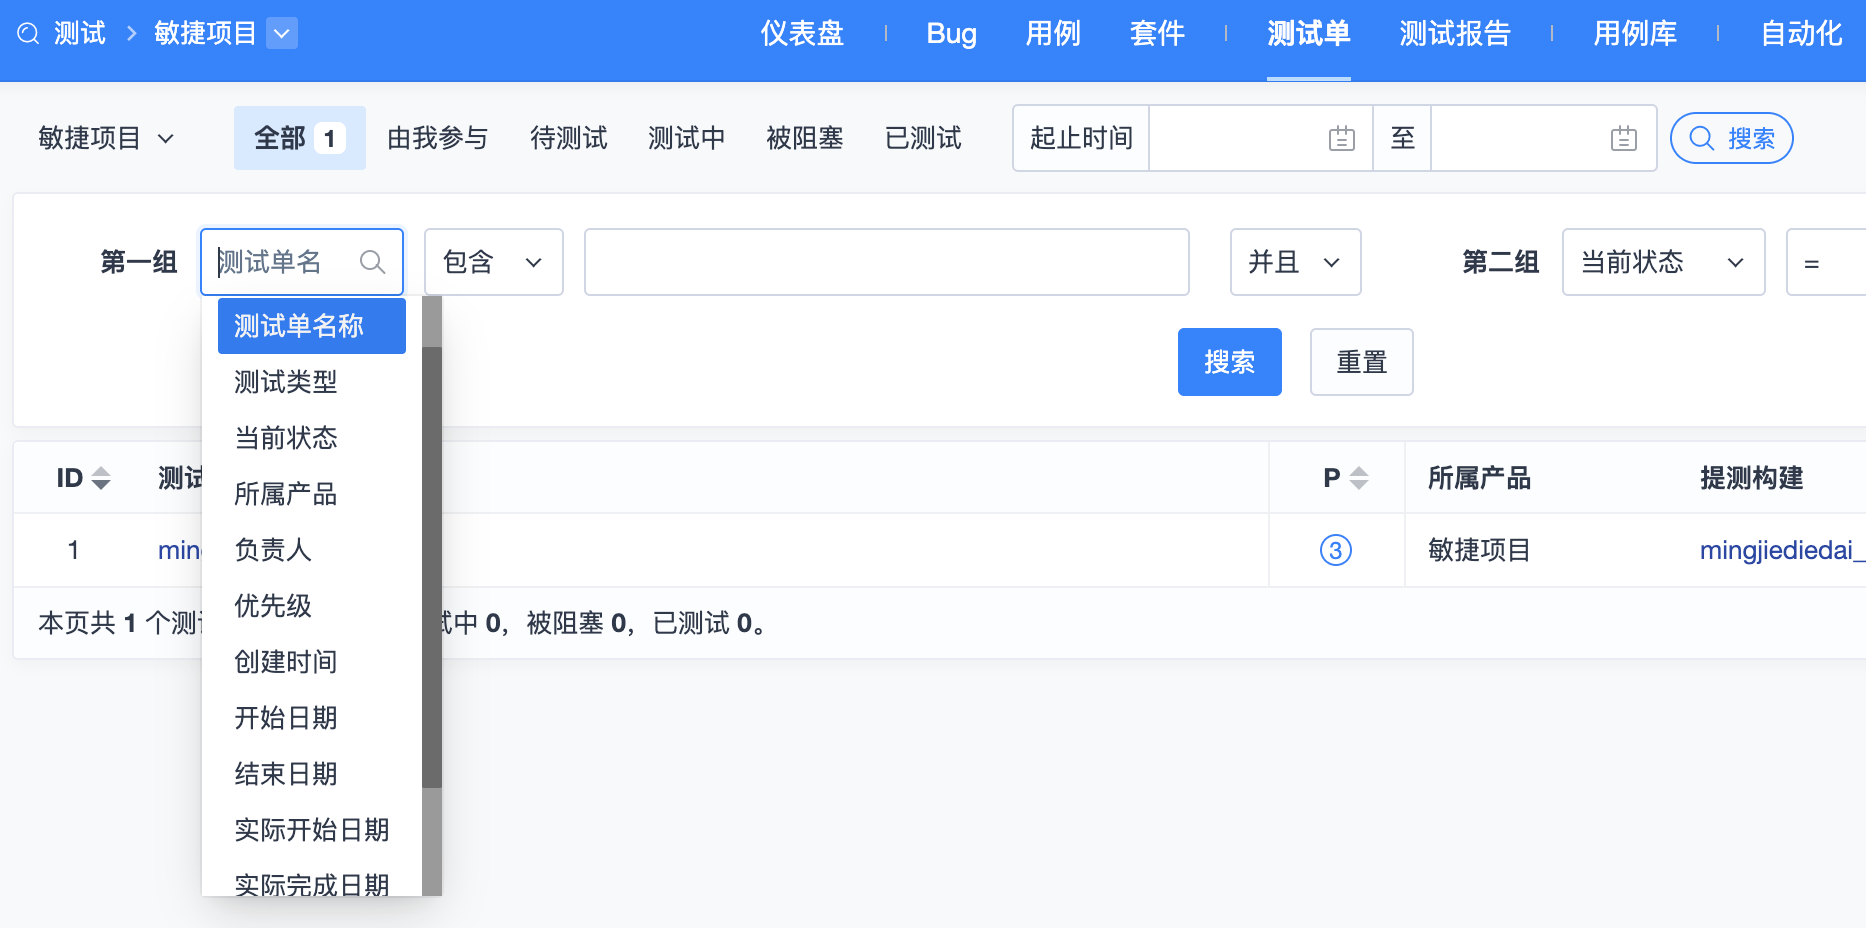Click the outlined 搜索 button at top right
The height and width of the screenshot is (928, 1866).
[x=1732, y=138]
